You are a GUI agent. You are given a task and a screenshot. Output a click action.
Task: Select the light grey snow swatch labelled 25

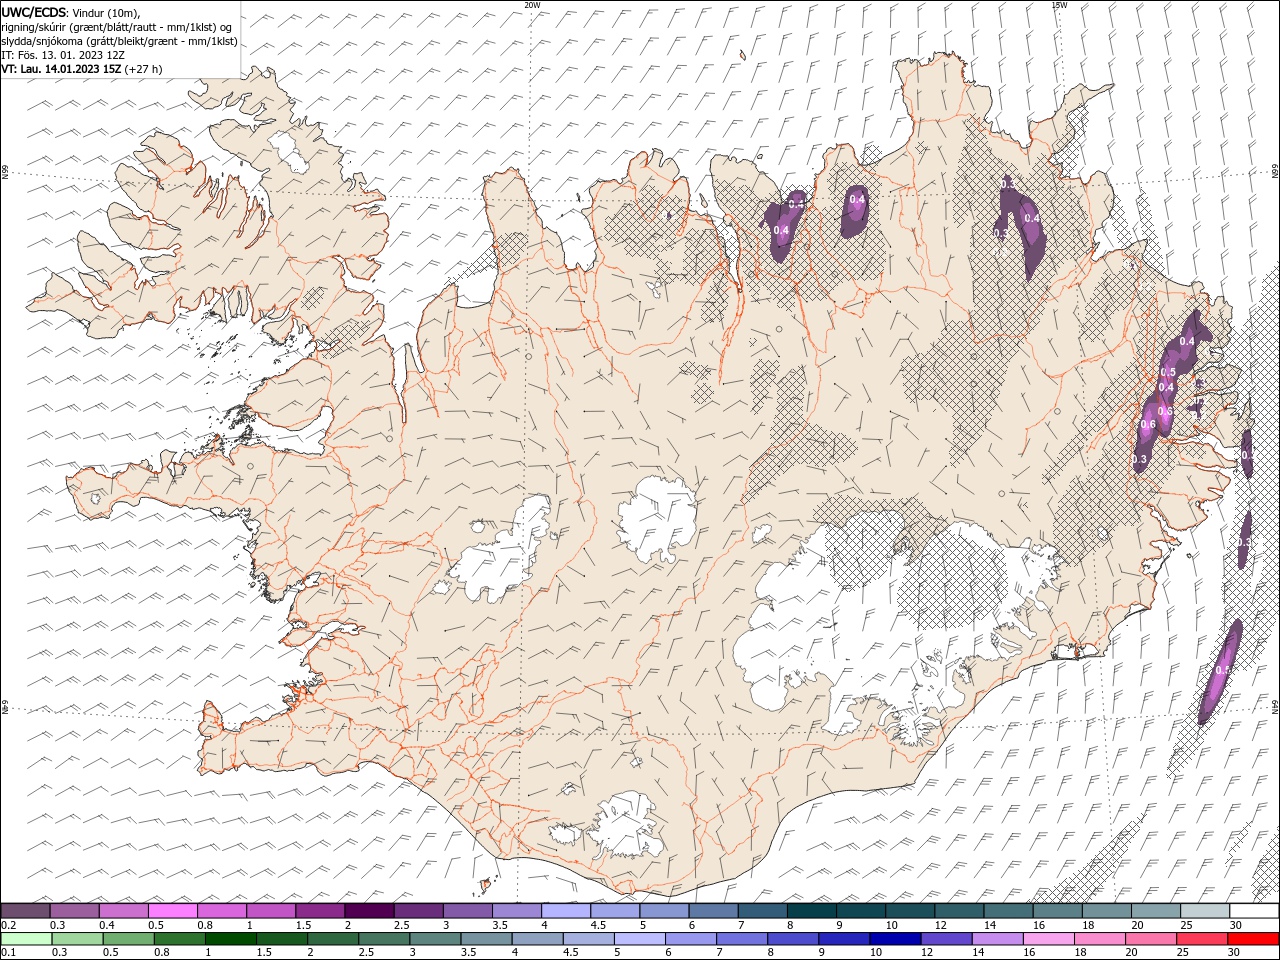point(1204,911)
